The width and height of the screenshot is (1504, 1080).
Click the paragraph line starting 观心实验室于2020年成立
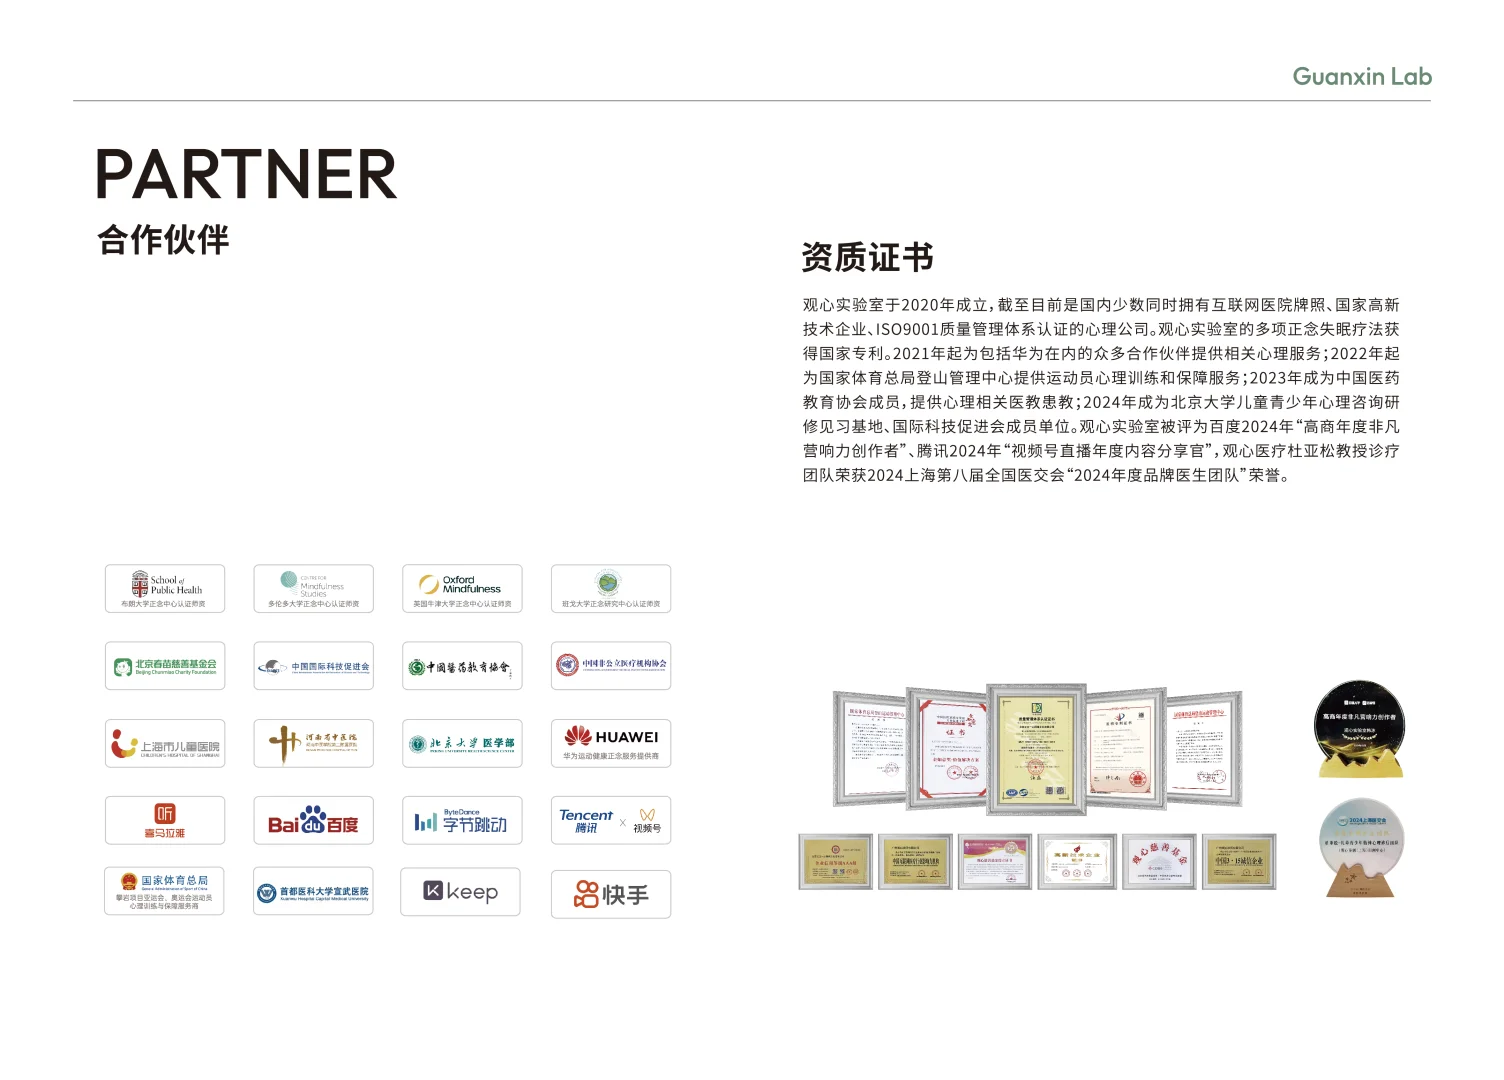point(1101,305)
